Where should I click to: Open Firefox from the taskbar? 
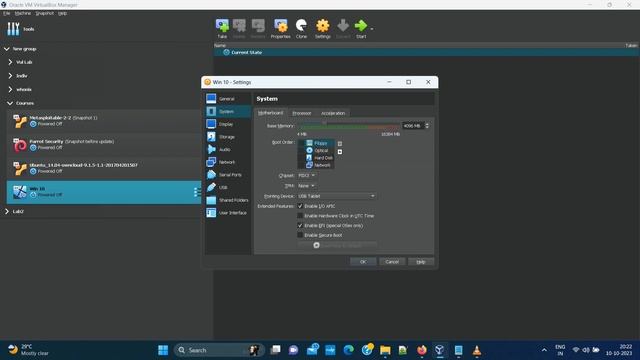pos(422,350)
